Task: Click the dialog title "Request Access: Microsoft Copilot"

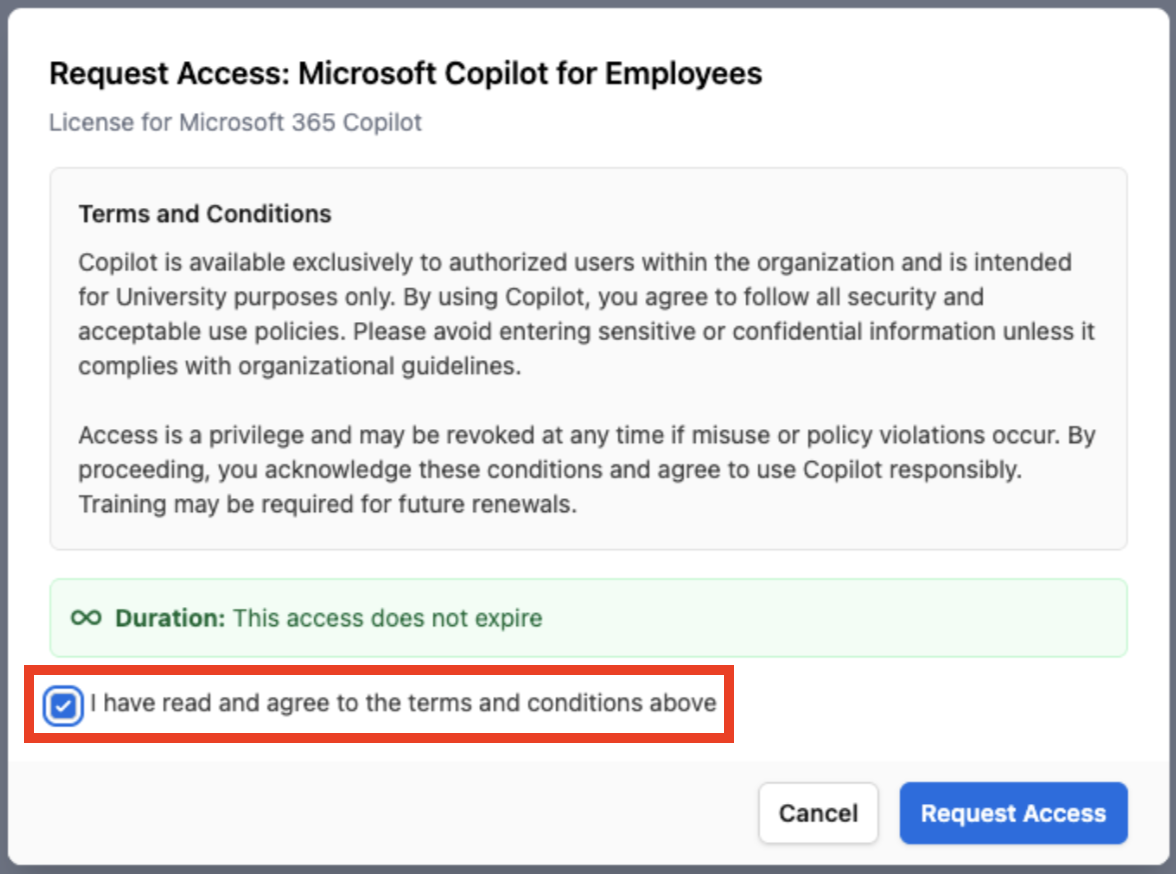Action: click(405, 73)
